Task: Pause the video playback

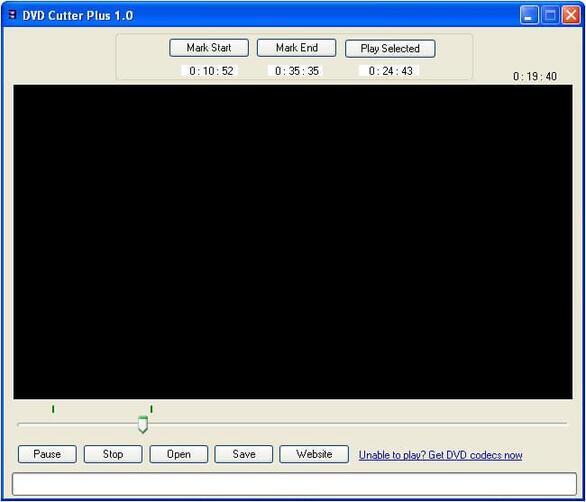Action: pos(47,454)
